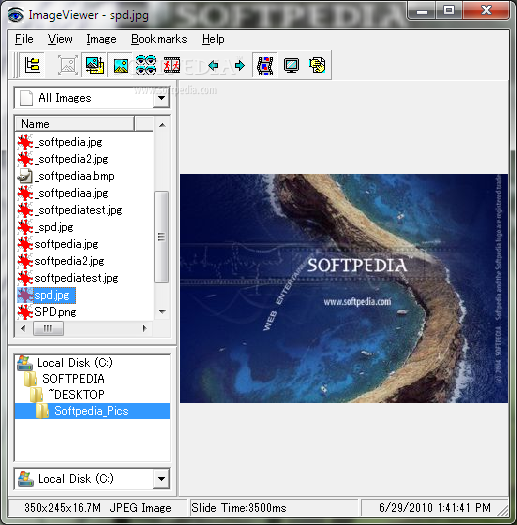The width and height of the screenshot is (517, 525).
Task: Go to previous image with left arrow
Action: pos(213,65)
